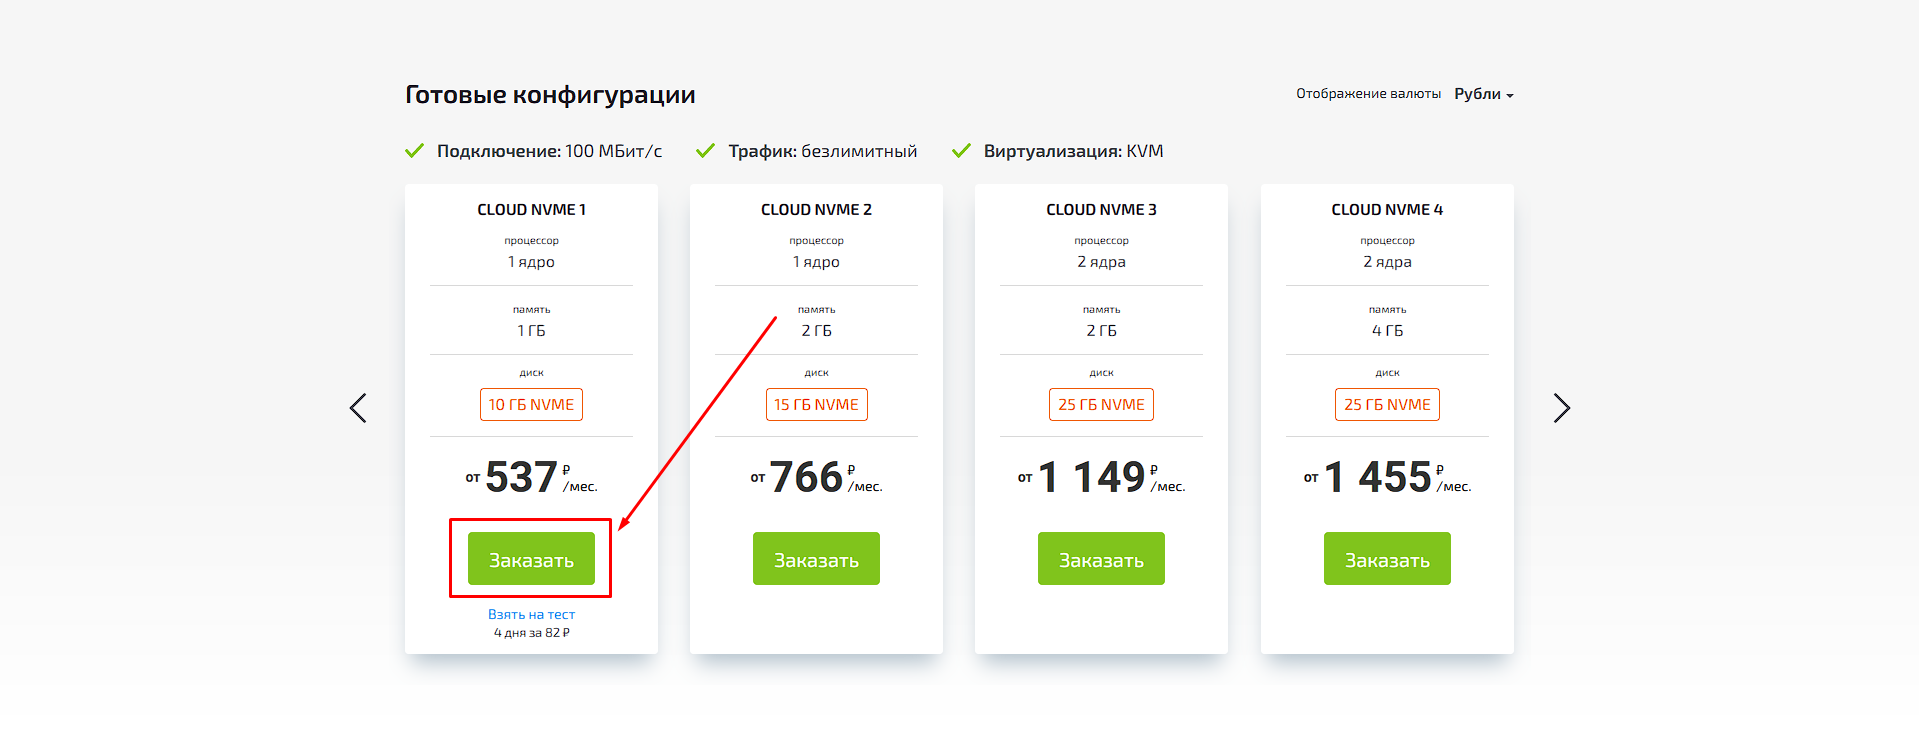Open the Взять на тест link
The height and width of the screenshot is (754, 1919).
(531, 614)
